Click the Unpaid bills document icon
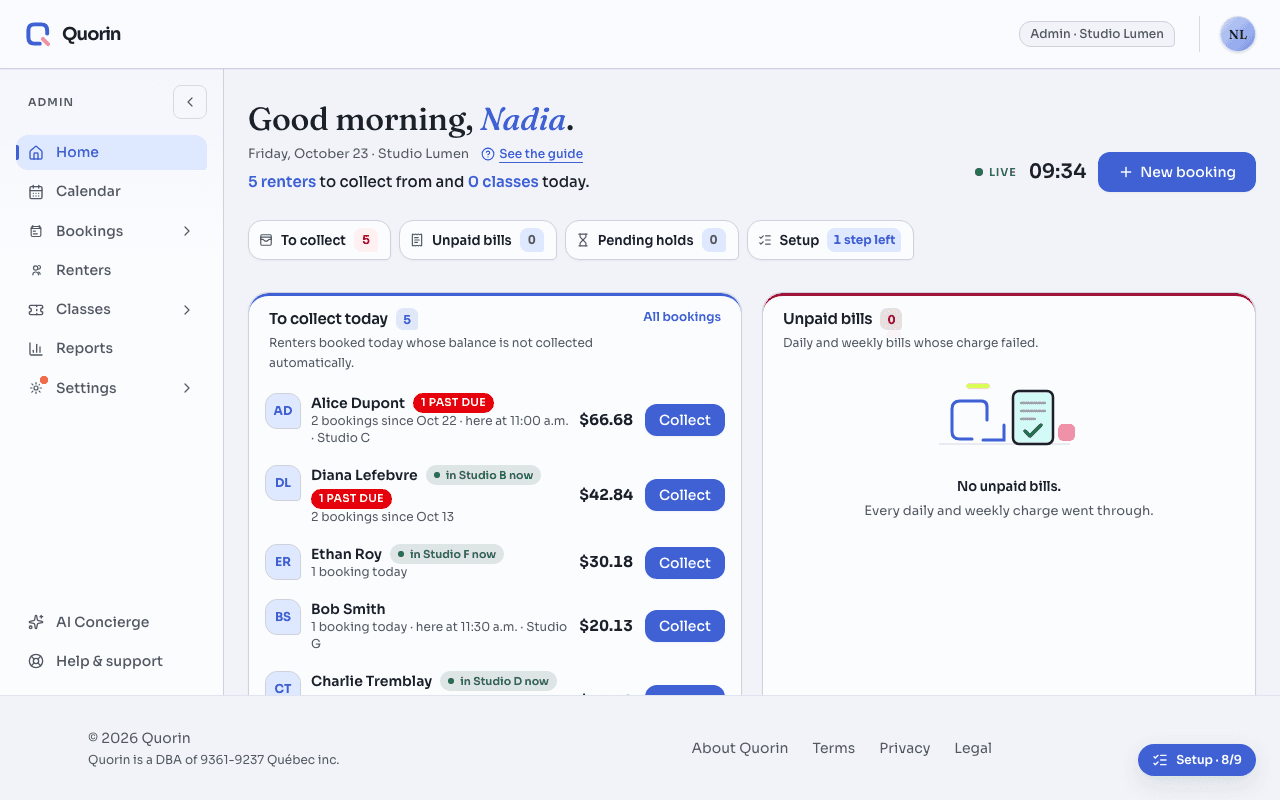 tap(417, 240)
